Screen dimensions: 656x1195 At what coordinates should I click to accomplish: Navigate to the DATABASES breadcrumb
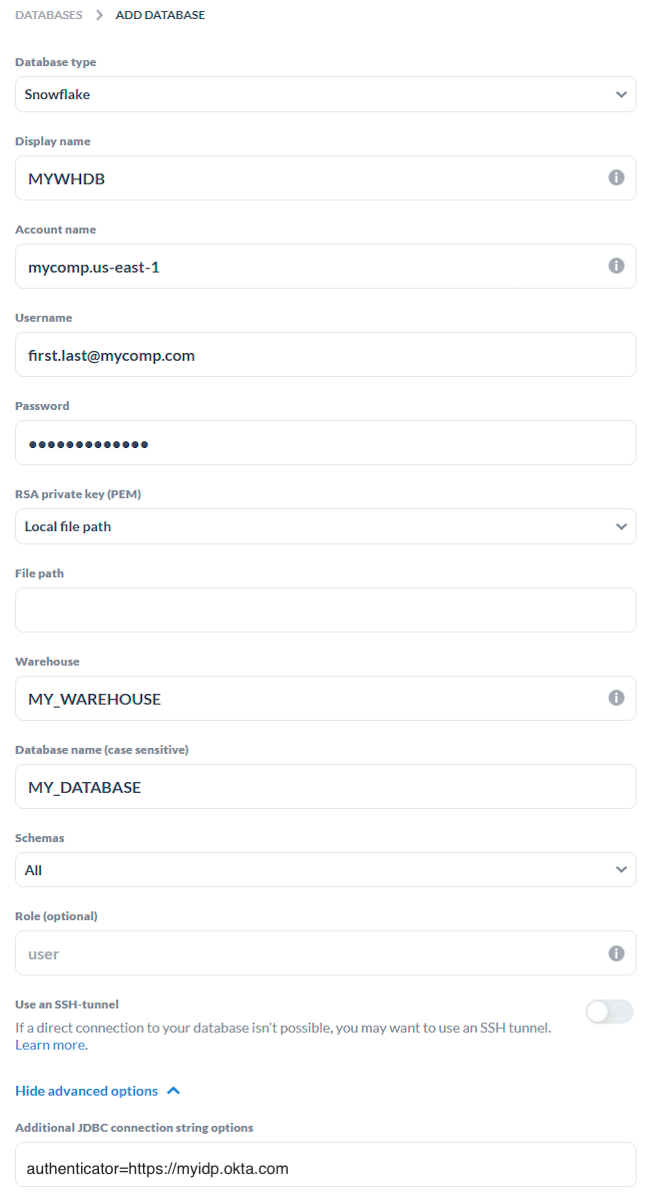(48, 15)
